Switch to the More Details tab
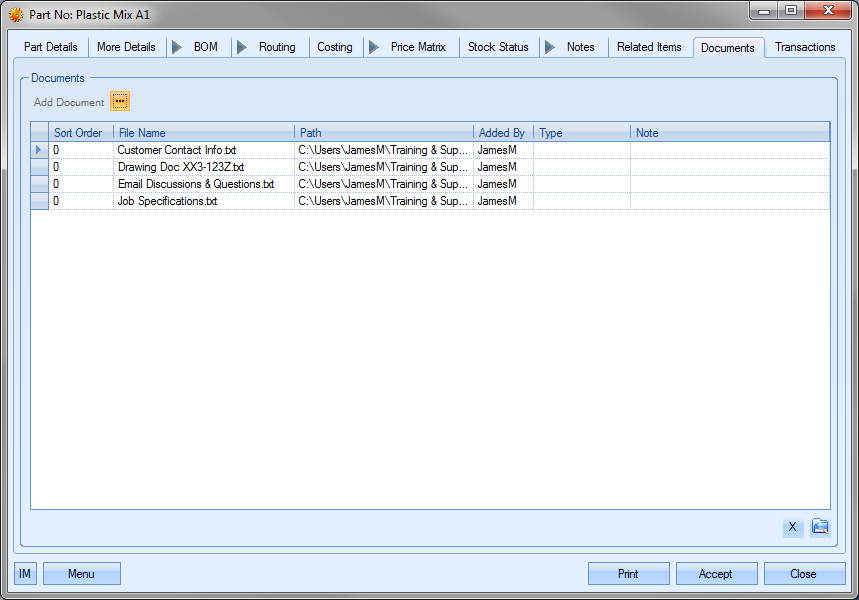Image resolution: width=859 pixels, height=600 pixels. pos(126,47)
